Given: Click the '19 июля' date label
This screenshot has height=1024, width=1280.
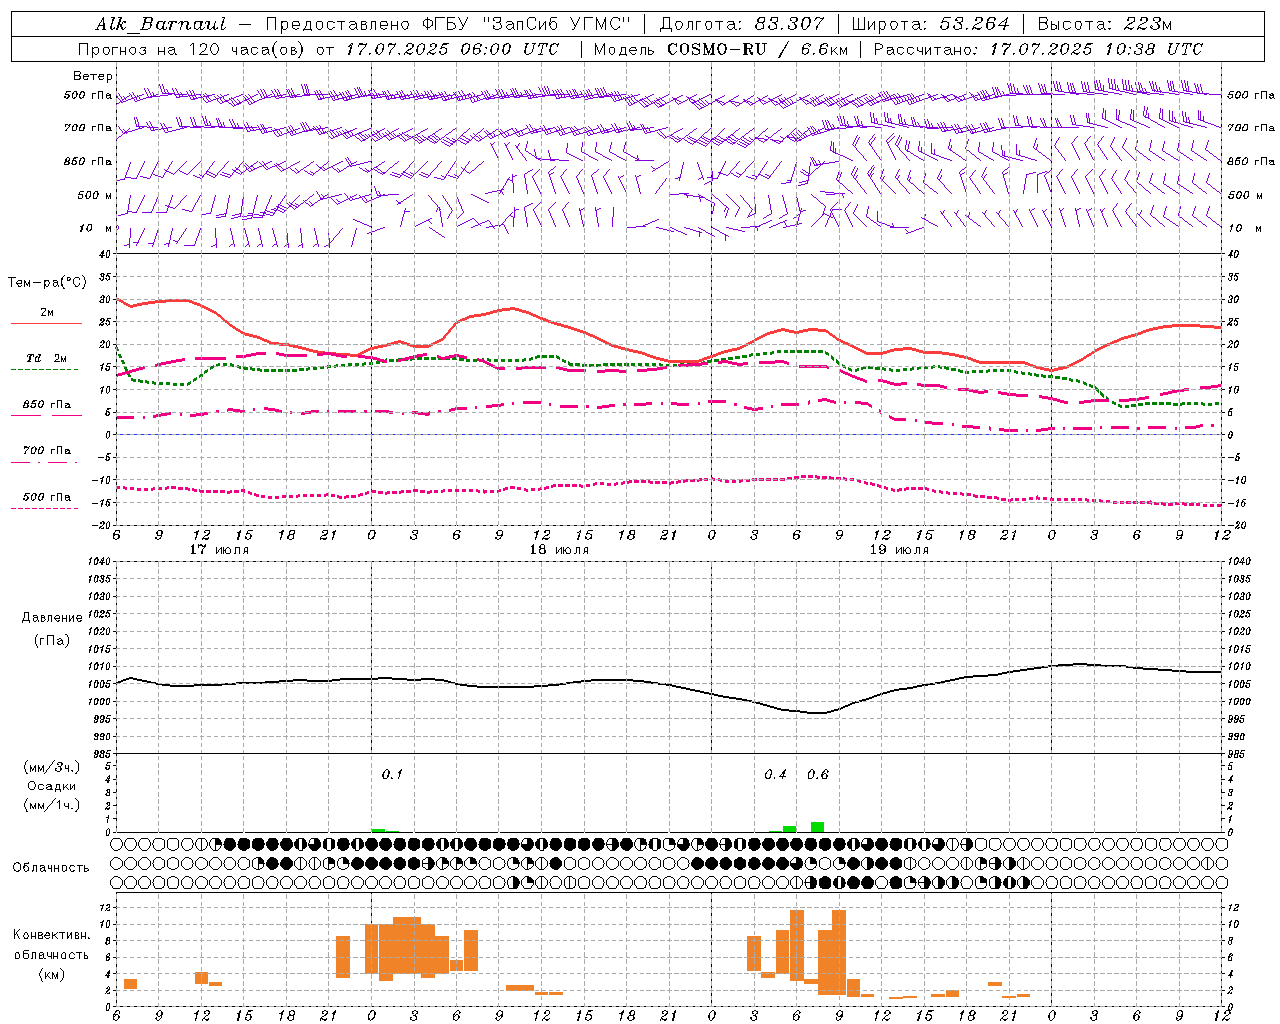Looking at the screenshot, I should tap(899, 550).
